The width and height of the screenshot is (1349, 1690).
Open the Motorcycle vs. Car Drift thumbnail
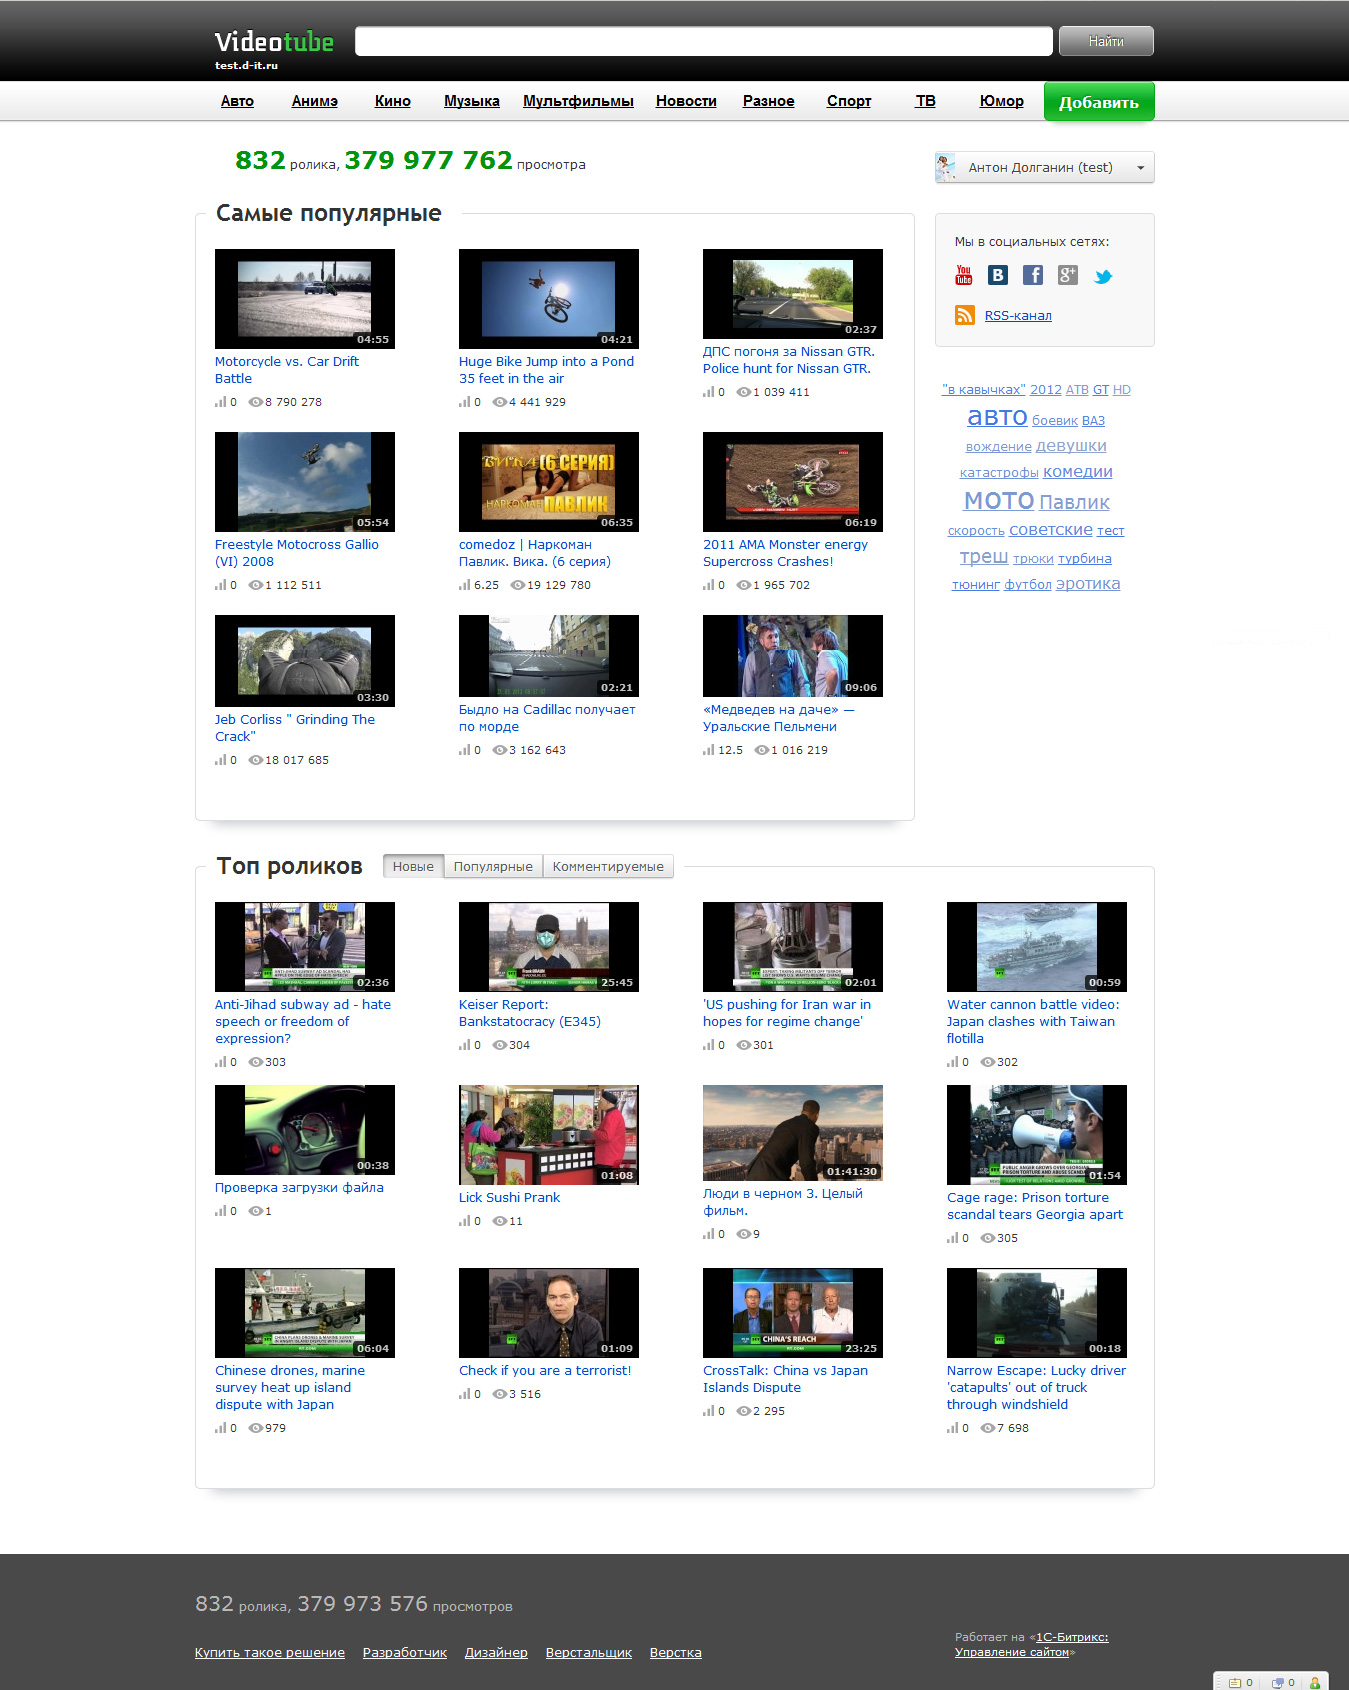click(x=305, y=299)
